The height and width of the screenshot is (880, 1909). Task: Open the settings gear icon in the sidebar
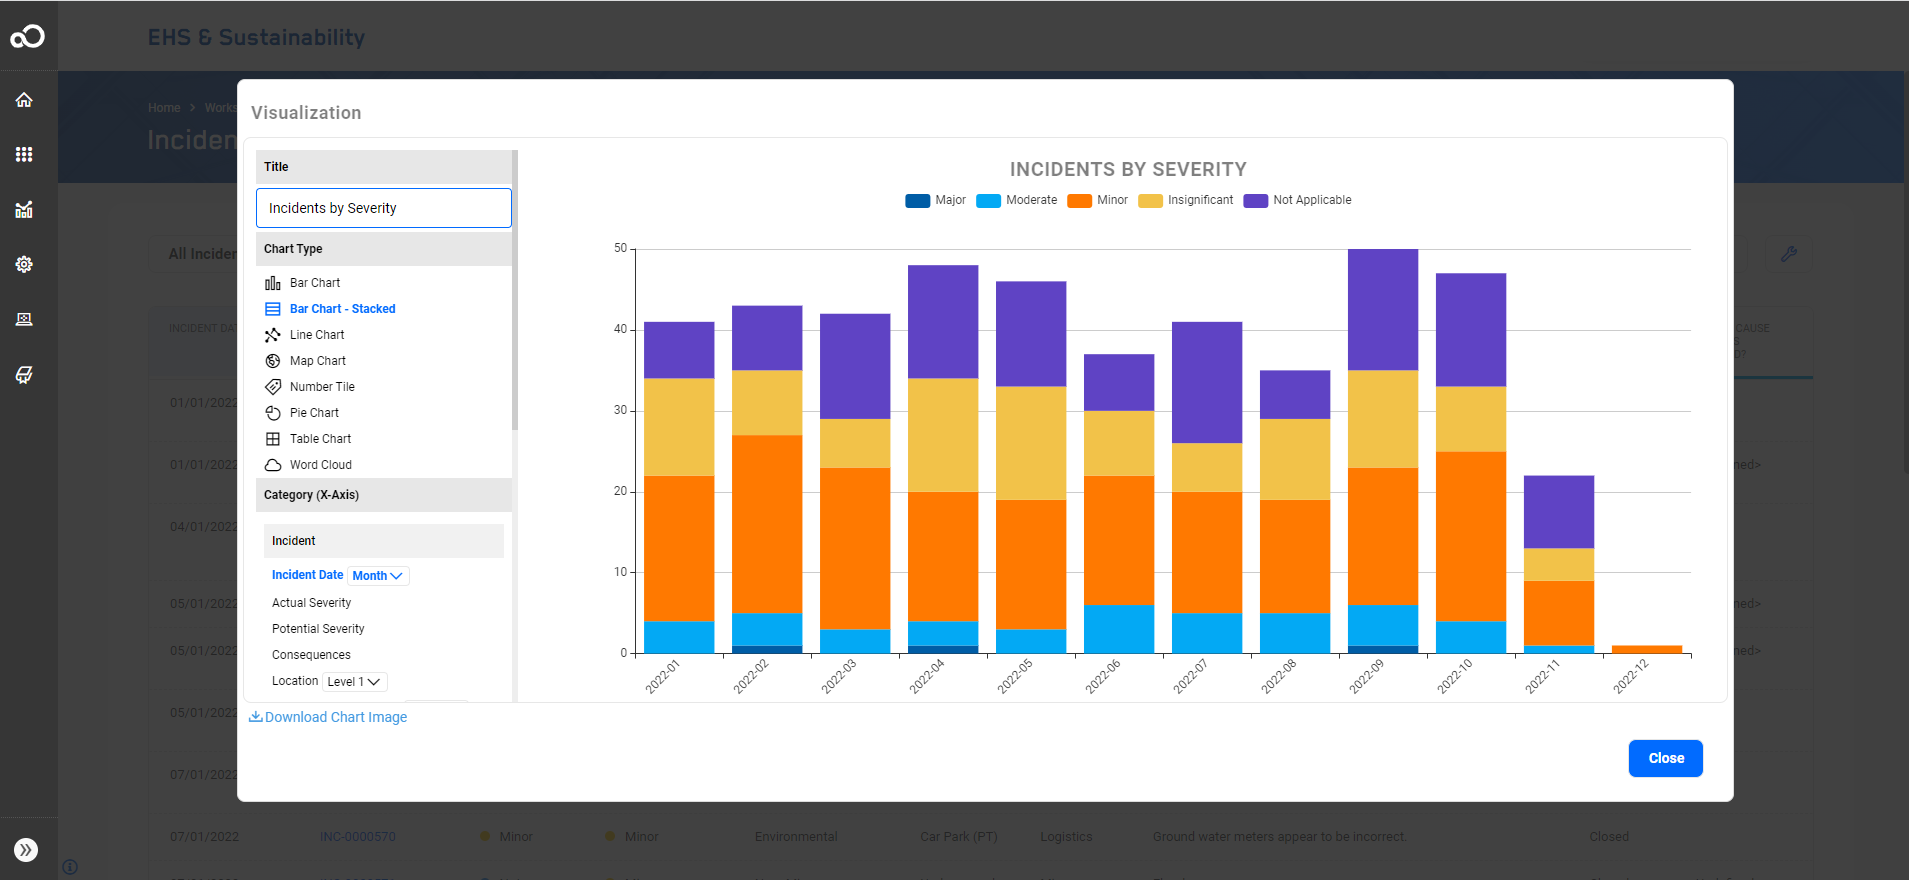click(24, 264)
